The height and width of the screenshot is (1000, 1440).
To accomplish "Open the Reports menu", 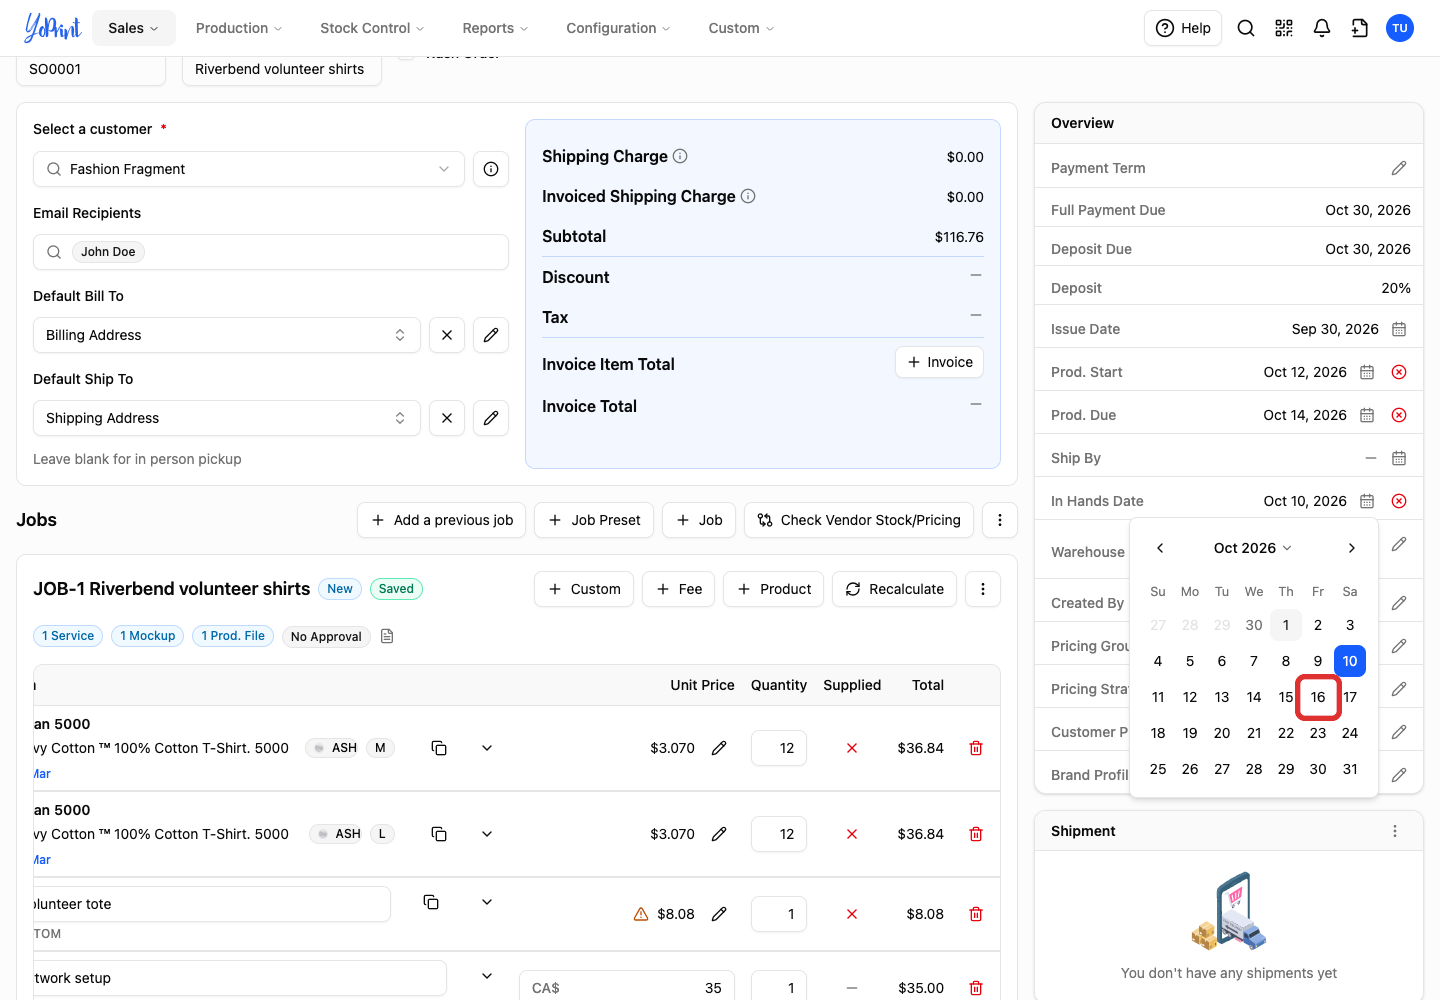I will pyautogui.click(x=495, y=28).
